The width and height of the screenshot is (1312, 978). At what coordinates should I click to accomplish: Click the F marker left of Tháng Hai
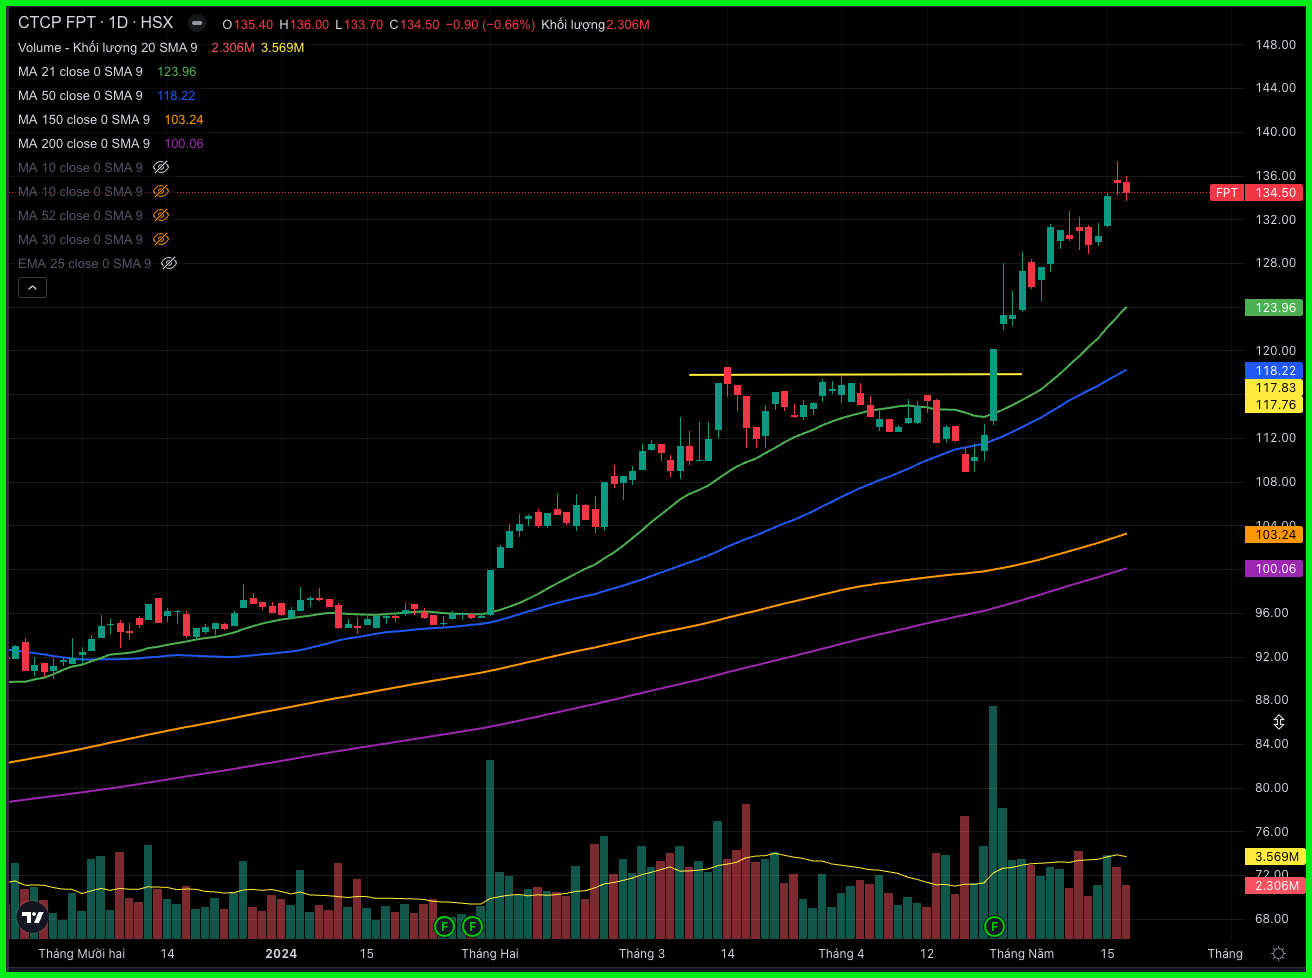(445, 926)
